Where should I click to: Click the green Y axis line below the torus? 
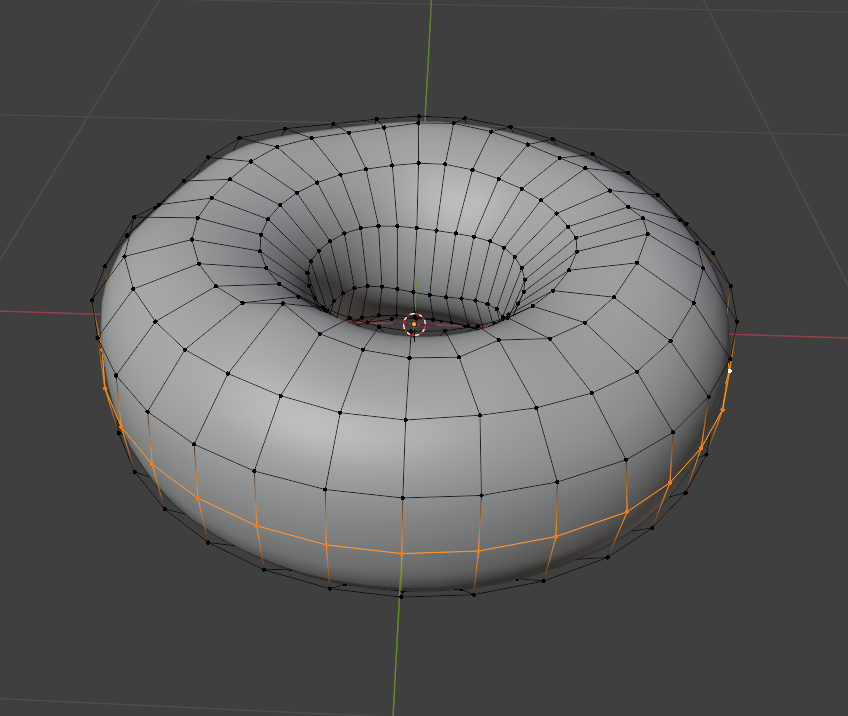(x=397, y=660)
